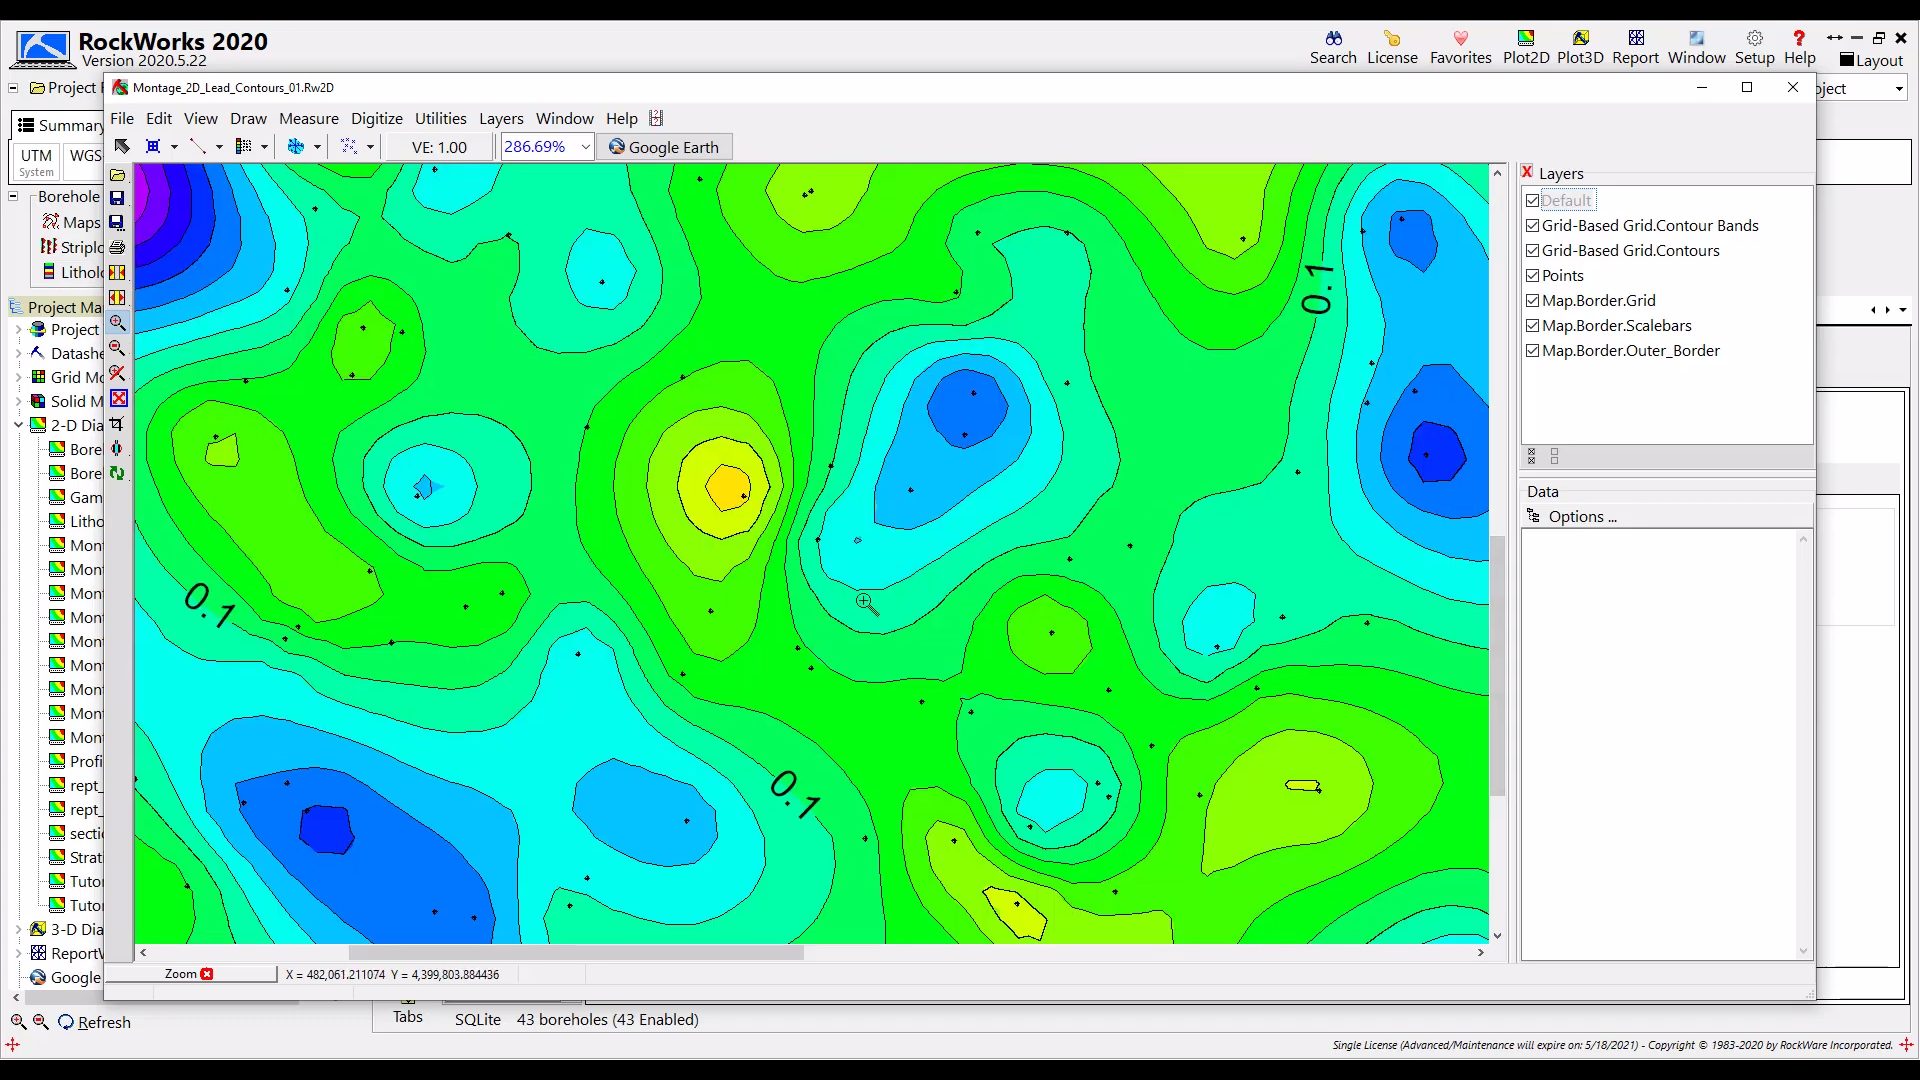The width and height of the screenshot is (1920, 1080).
Task: Click the open folder icon in side toolbar
Action: point(117,174)
